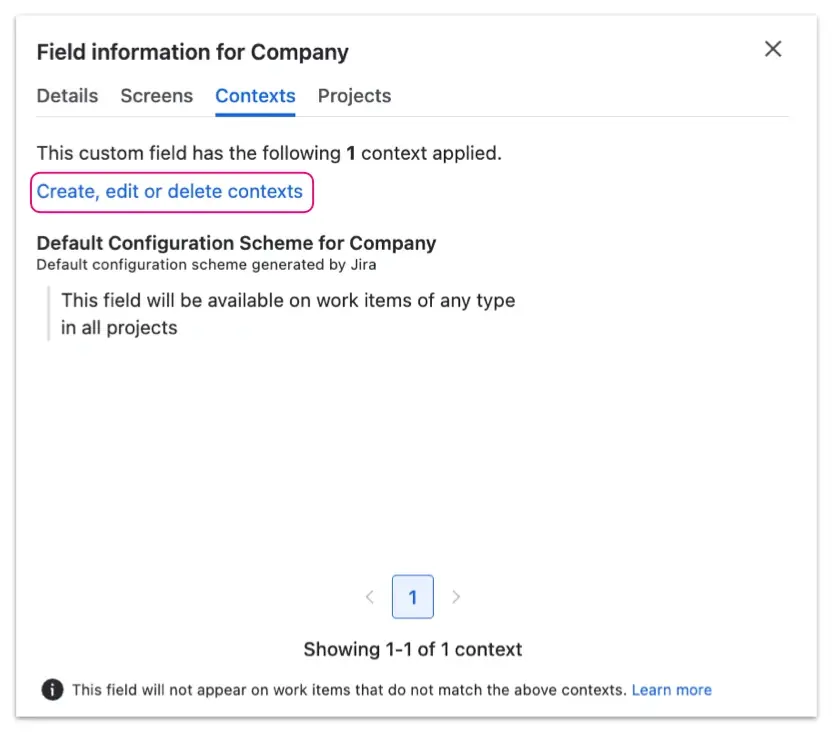Viewport: 838px width, 738px height.
Task: Select page 1 in pagination
Action: tap(413, 596)
